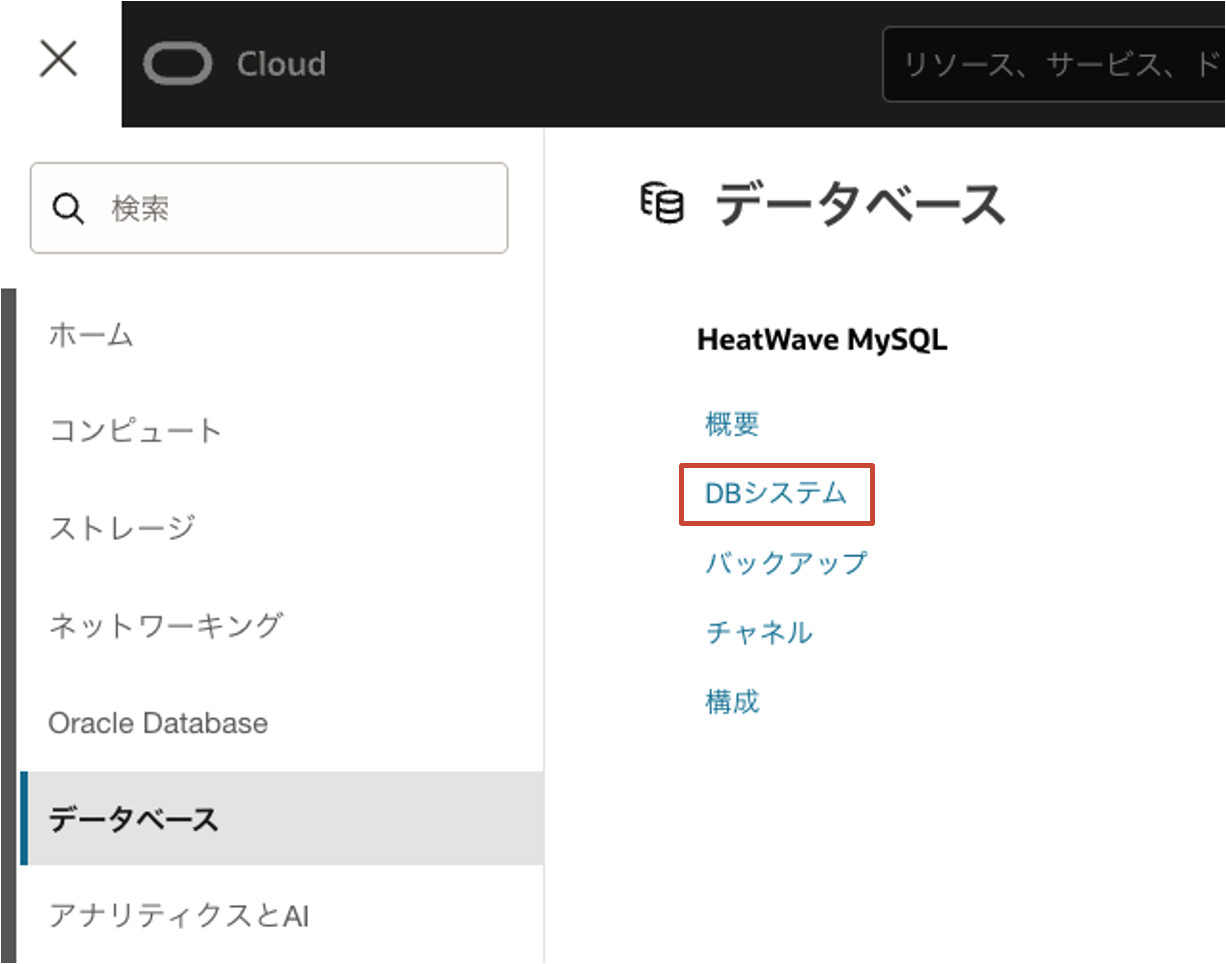Open the チャネル link
1226x964 pixels.
pos(758,633)
